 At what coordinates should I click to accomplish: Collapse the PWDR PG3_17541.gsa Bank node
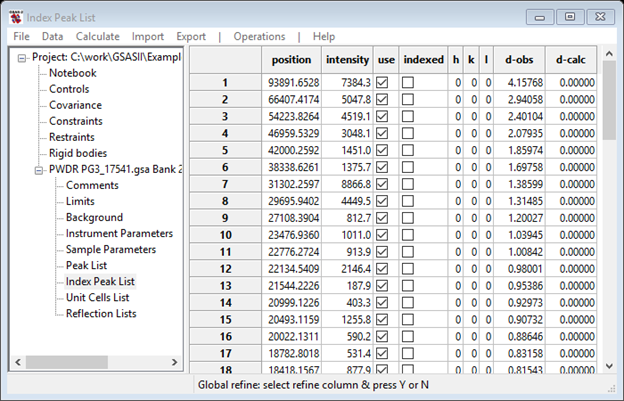tap(39, 169)
